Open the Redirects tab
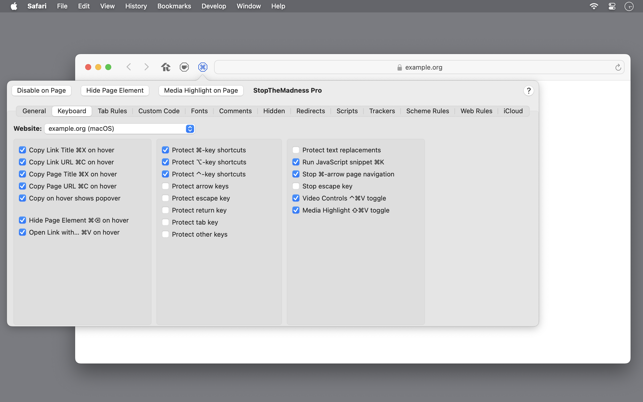Viewport: 643px width, 402px height. tap(310, 111)
